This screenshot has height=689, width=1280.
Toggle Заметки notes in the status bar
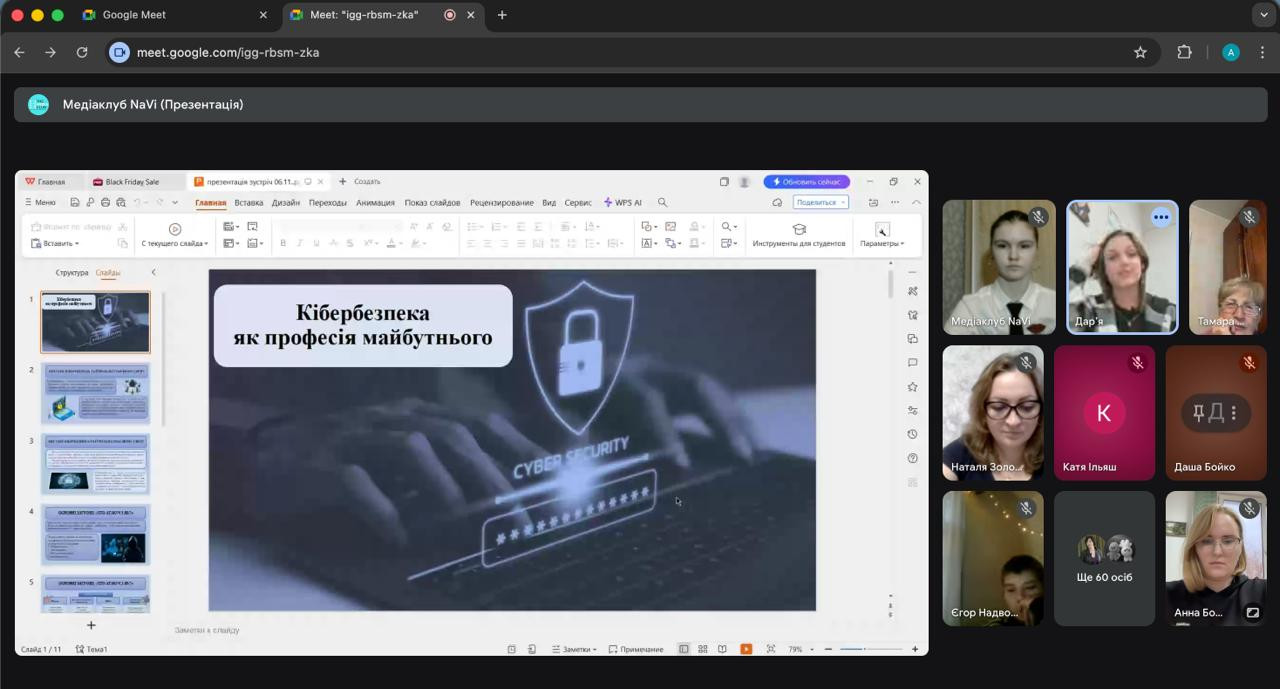point(574,649)
